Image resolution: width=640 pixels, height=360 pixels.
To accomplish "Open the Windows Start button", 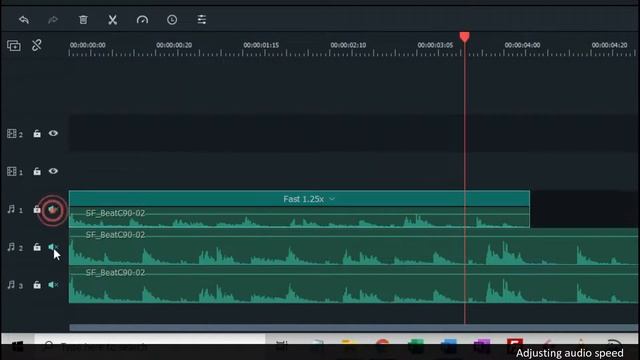I will [17, 347].
